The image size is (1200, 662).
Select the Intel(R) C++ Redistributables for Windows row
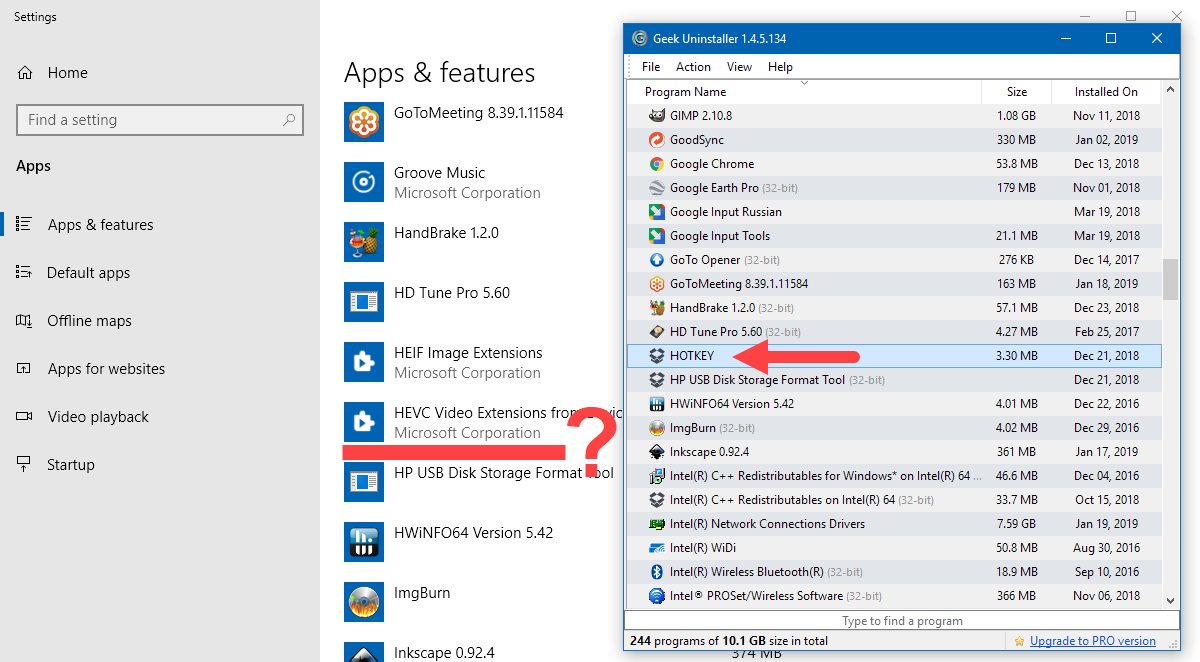coord(894,476)
